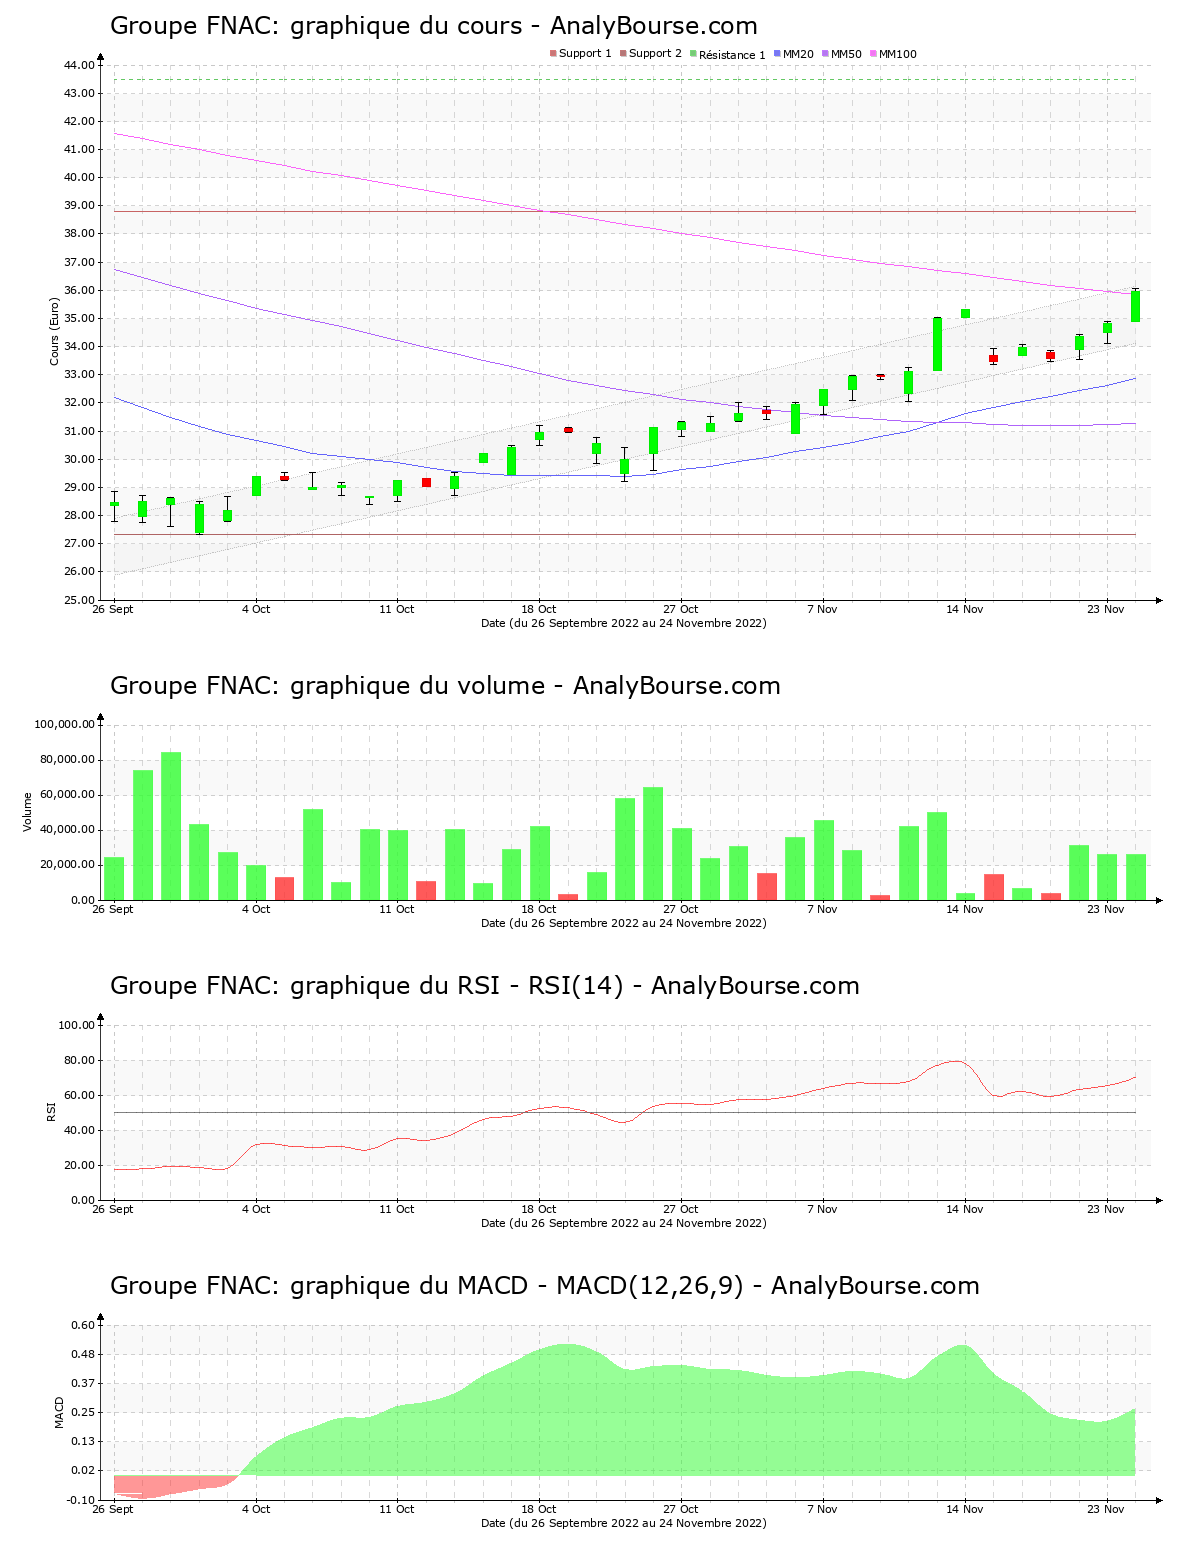The width and height of the screenshot is (1200, 1550).
Task: Click the Support 1 red legend swatch
Action: coord(553,54)
